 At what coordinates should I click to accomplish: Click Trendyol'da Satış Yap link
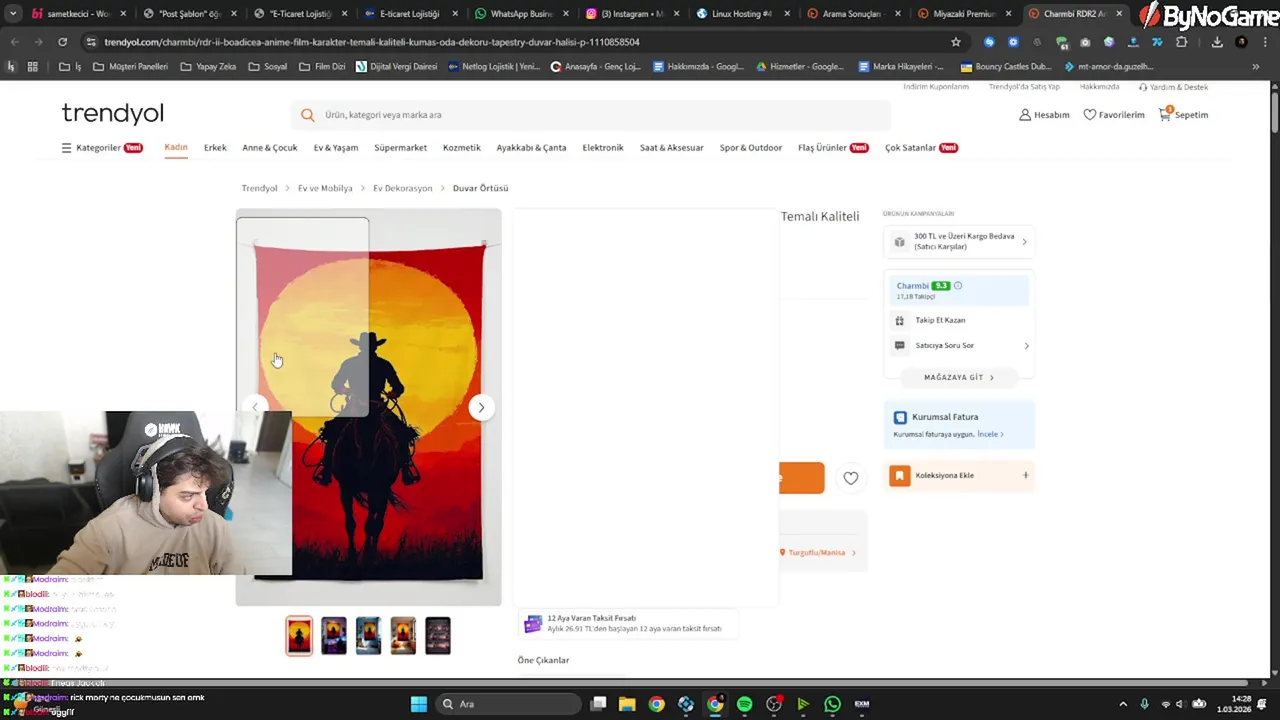coord(1024,87)
